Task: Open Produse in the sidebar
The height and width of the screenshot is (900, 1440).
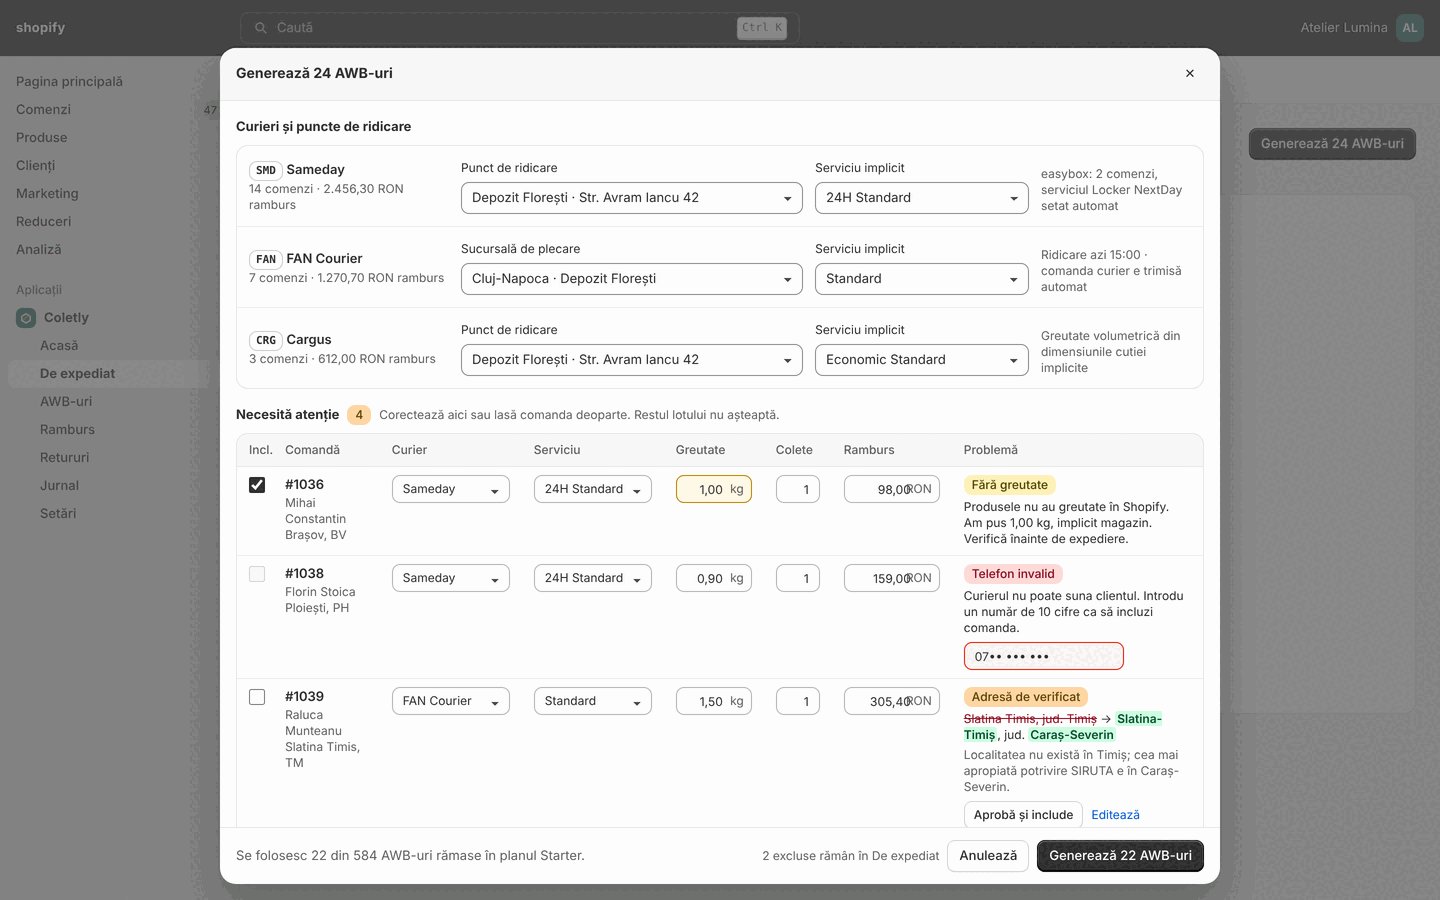Action: 42,138
